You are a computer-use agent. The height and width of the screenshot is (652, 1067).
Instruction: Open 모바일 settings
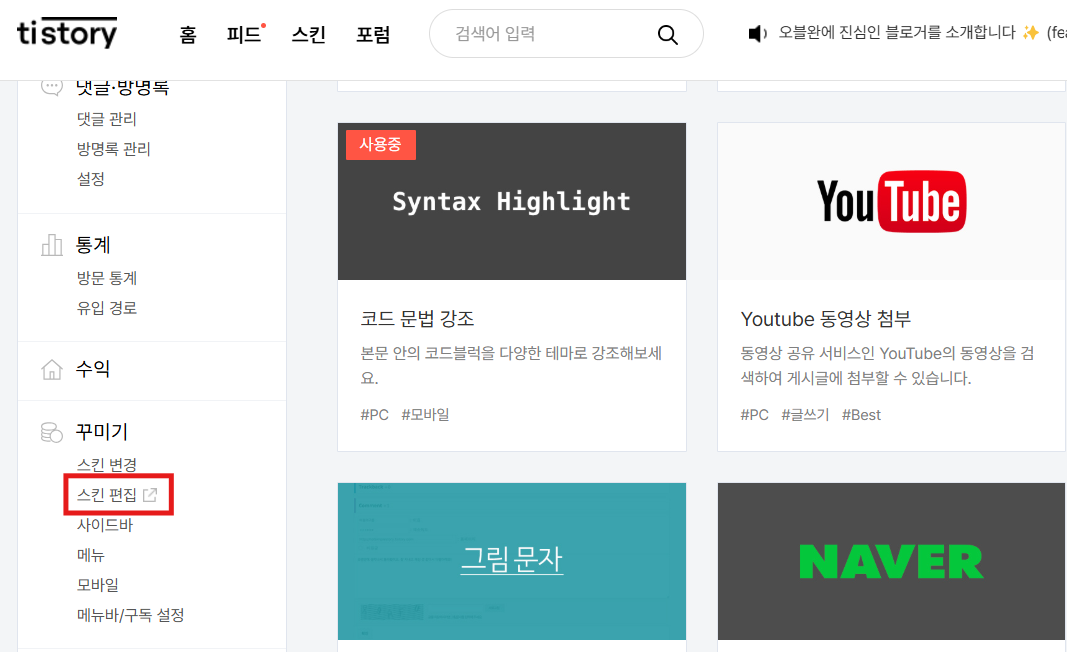(98, 585)
